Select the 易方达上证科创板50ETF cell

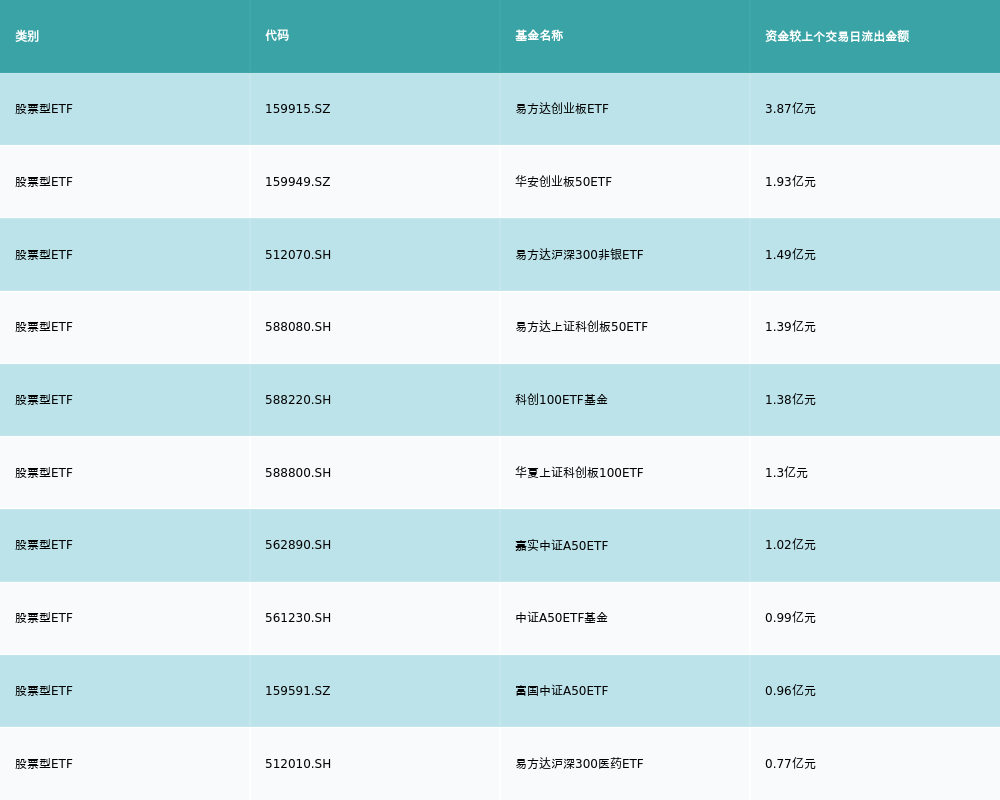tap(581, 327)
